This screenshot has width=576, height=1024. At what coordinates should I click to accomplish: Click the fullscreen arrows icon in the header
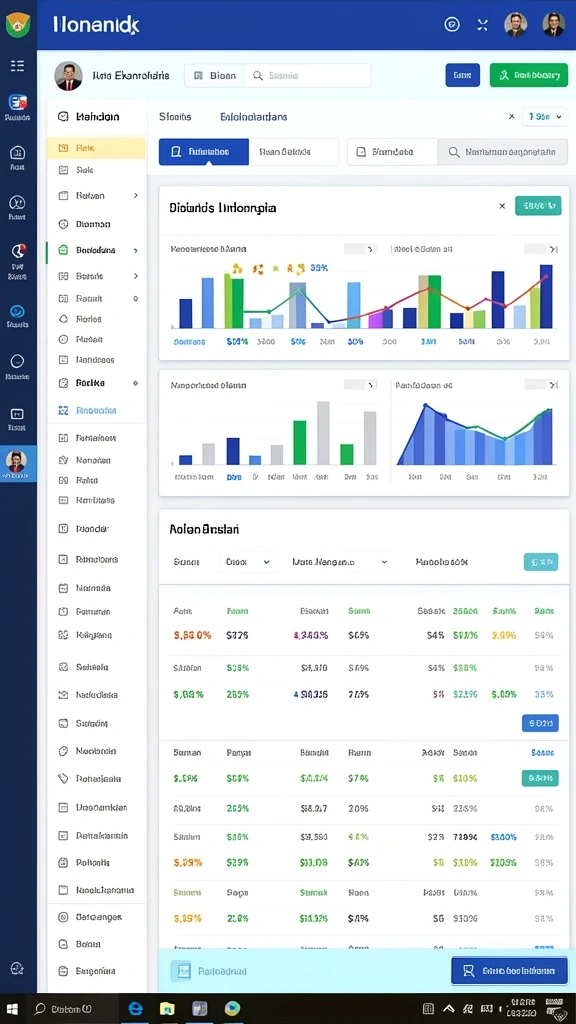[x=483, y=25]
